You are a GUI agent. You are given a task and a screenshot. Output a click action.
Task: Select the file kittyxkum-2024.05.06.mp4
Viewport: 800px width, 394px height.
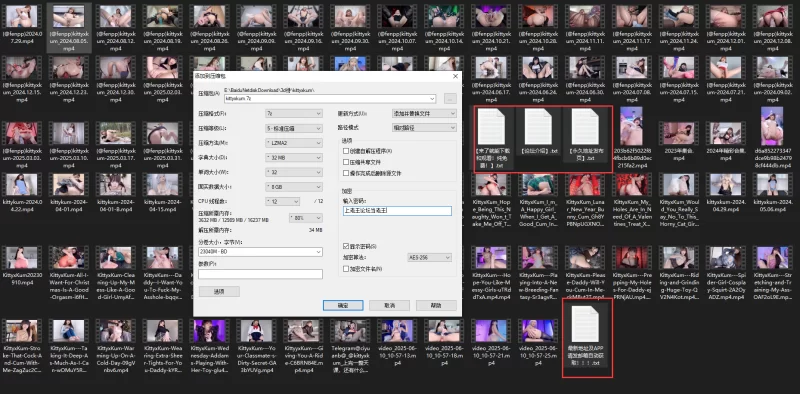(x=773, y=193)
